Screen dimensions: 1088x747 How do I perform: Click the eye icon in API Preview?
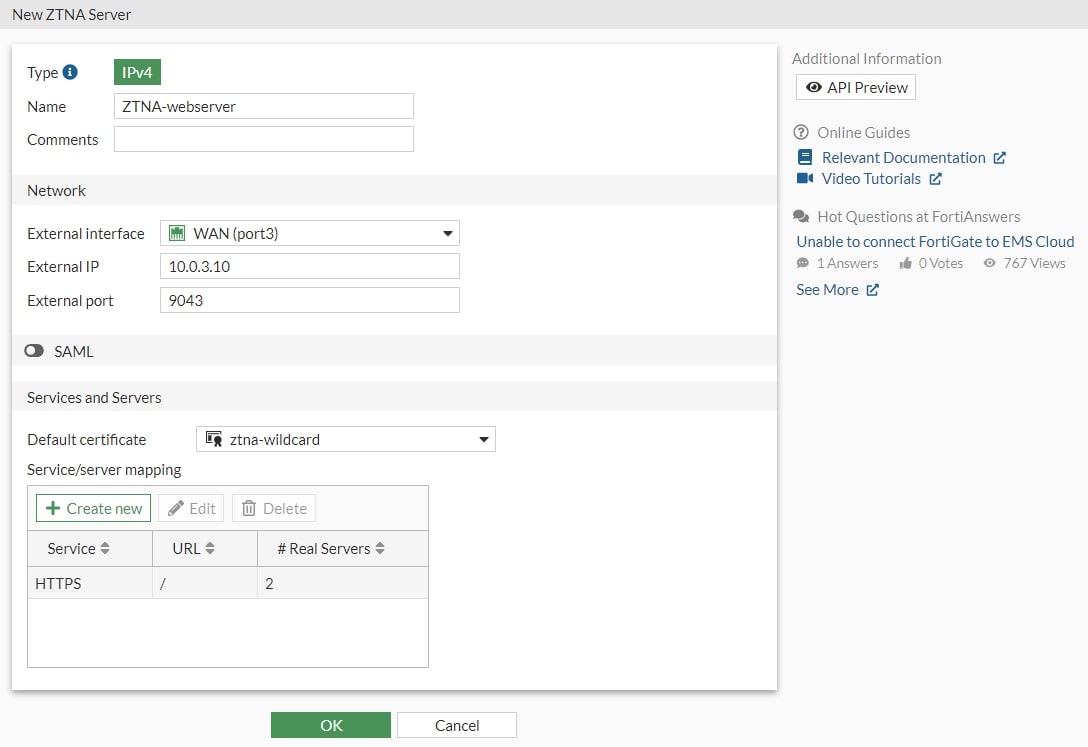(814, 88)
